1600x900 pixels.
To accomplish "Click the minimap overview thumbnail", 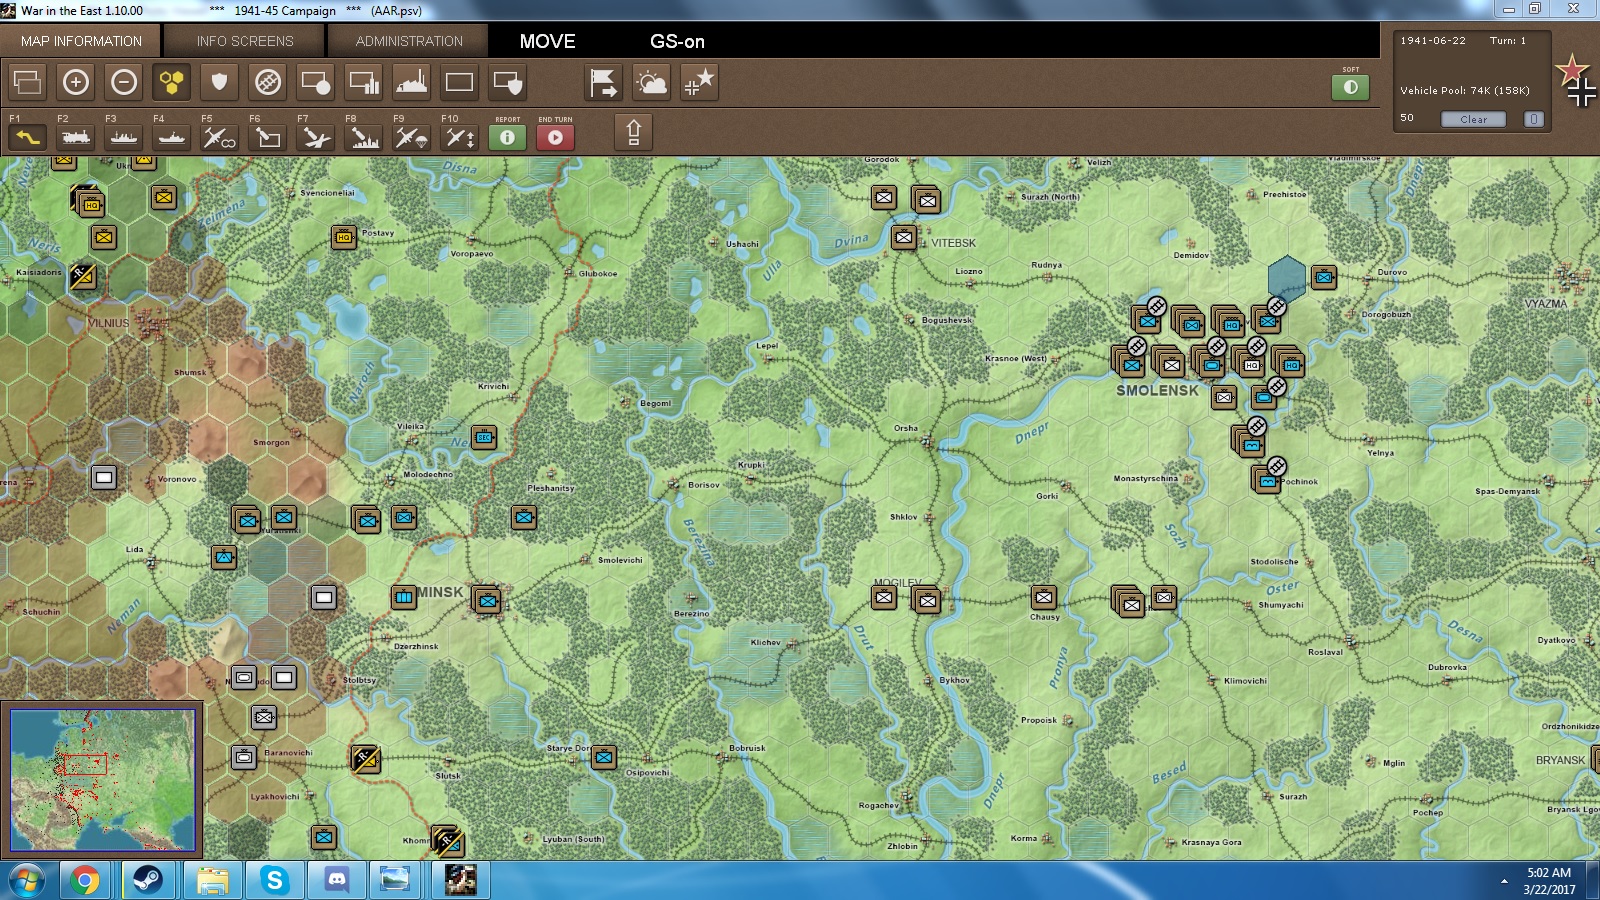I will [x=103, y=780].
